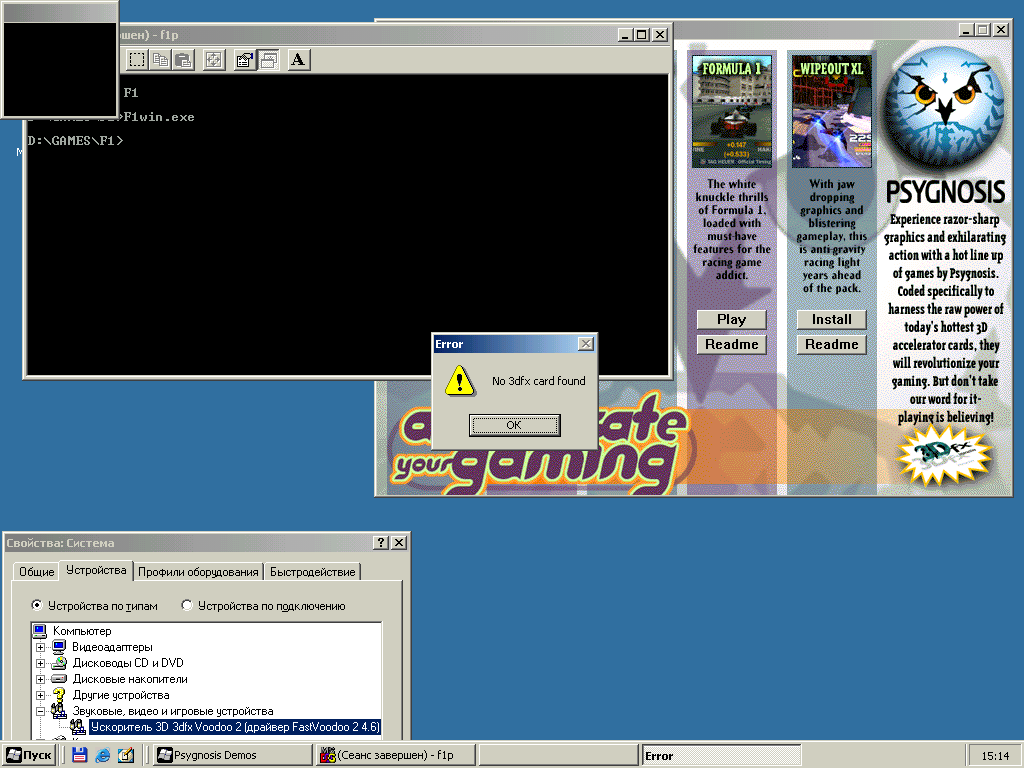The height and width of the screenshot is (768, 1024).
Task: Select 'Устройства по подключению' radio button
Action: pos(187,605)
